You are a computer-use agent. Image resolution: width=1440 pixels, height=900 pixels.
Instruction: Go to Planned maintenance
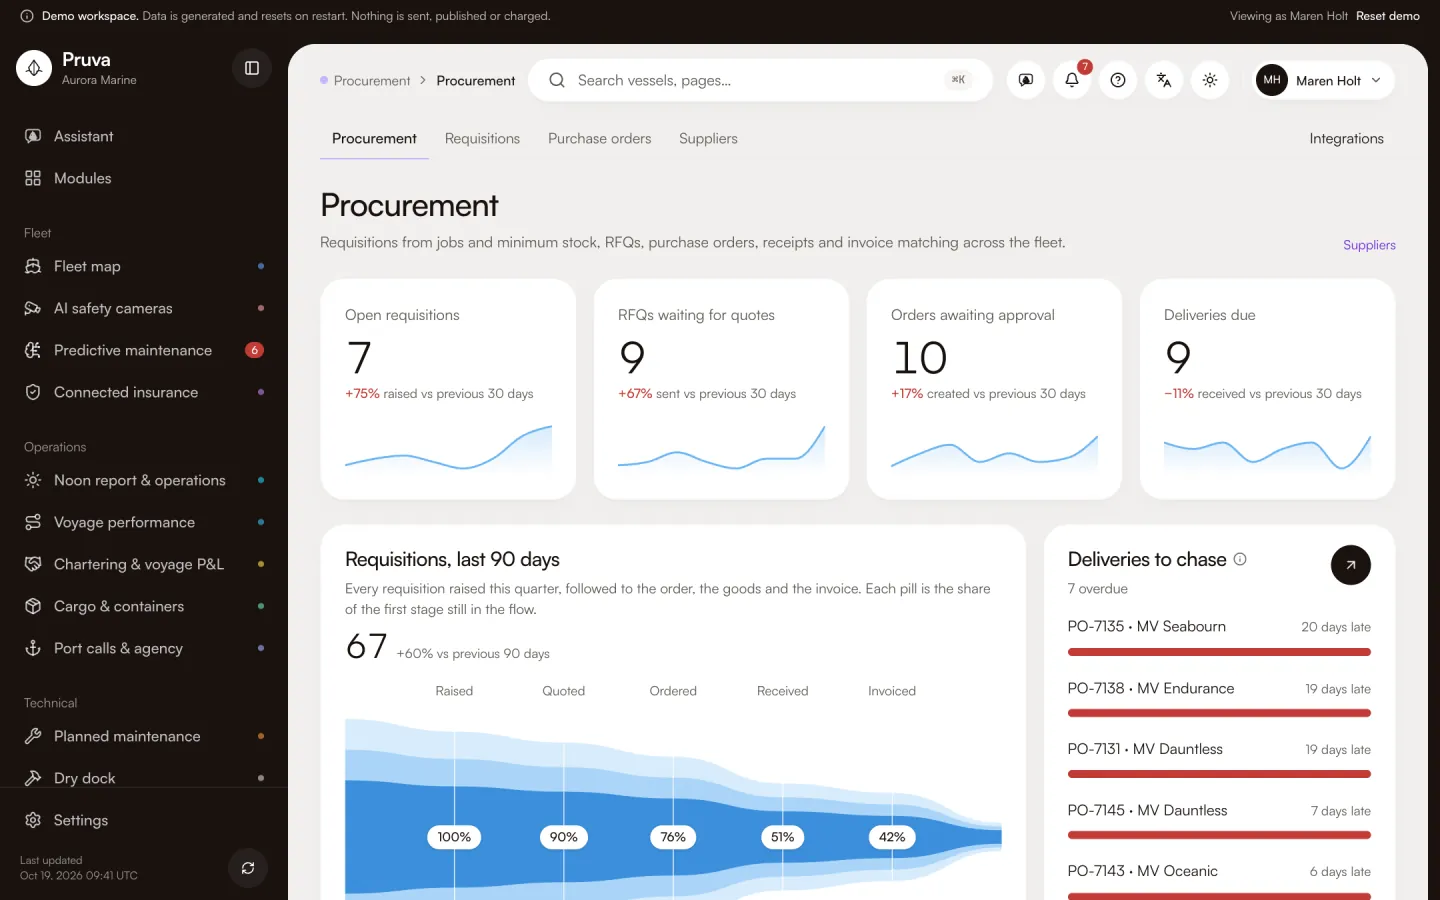(144, 736)
